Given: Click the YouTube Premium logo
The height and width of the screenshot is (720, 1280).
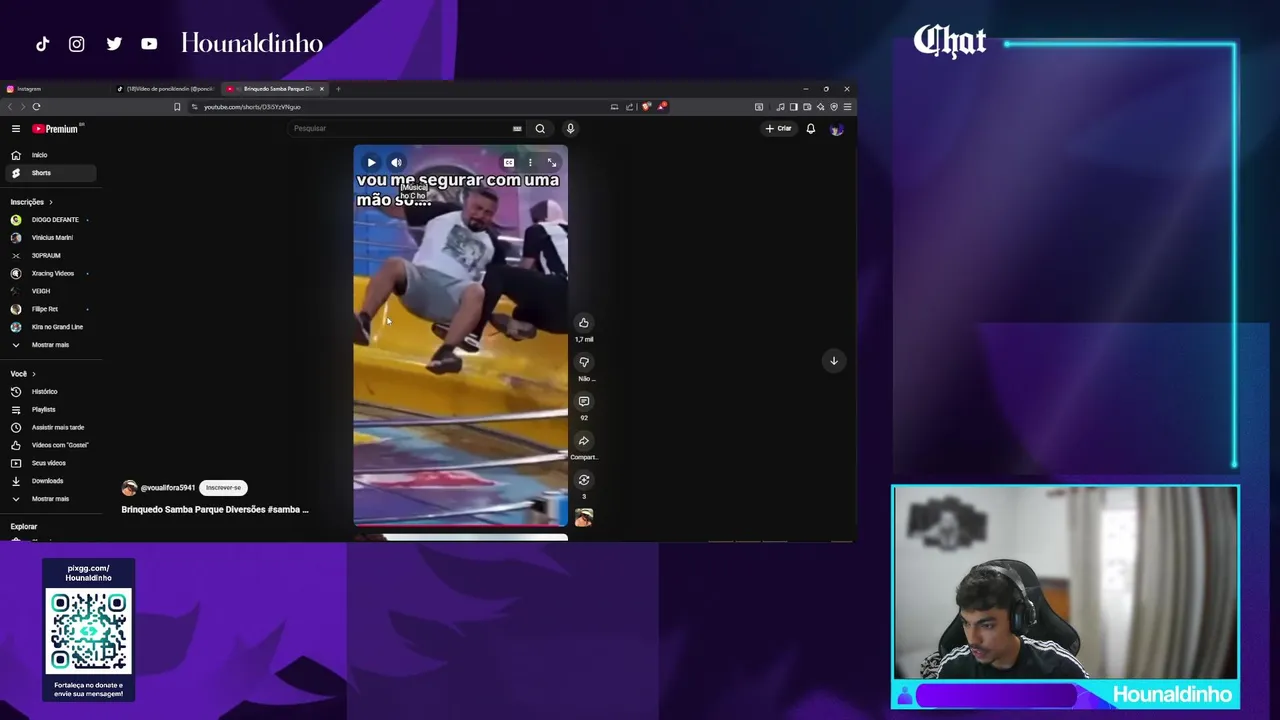Looking at the screenshot, I should 55,129.
